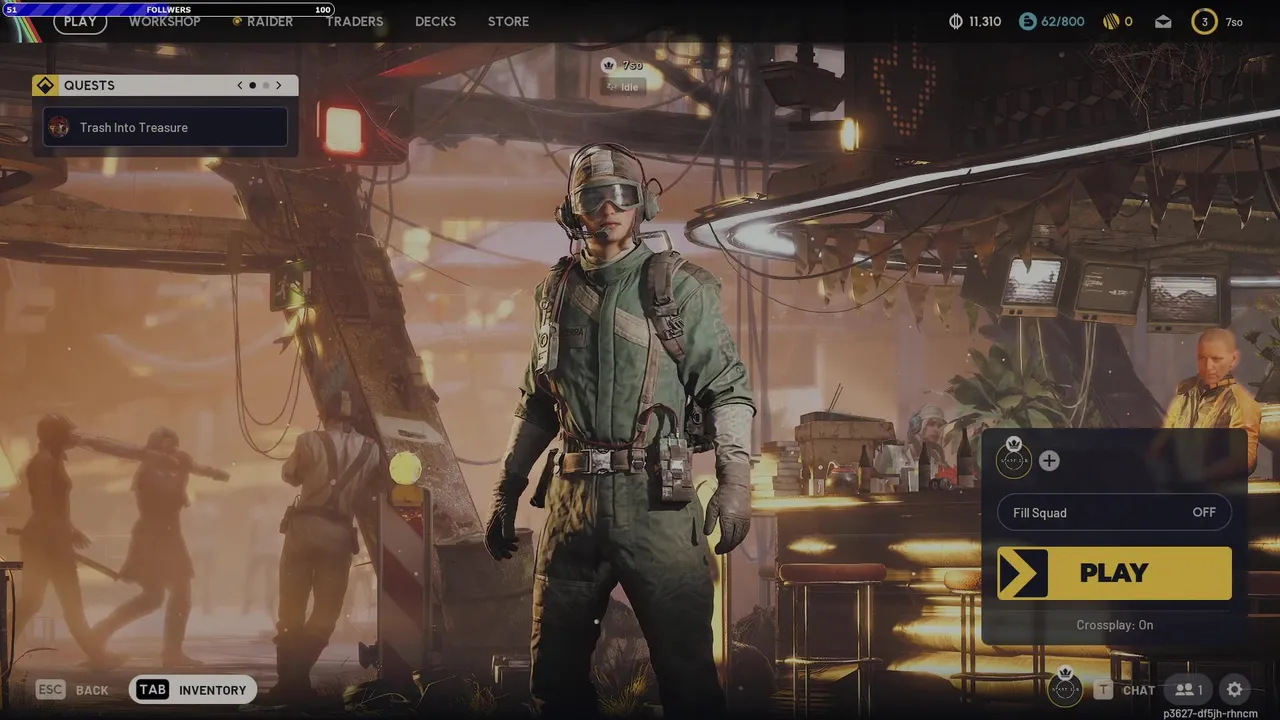Open Chat with the T button
This screenshot has width=1280, height=720.
(x=1124, y=690)
